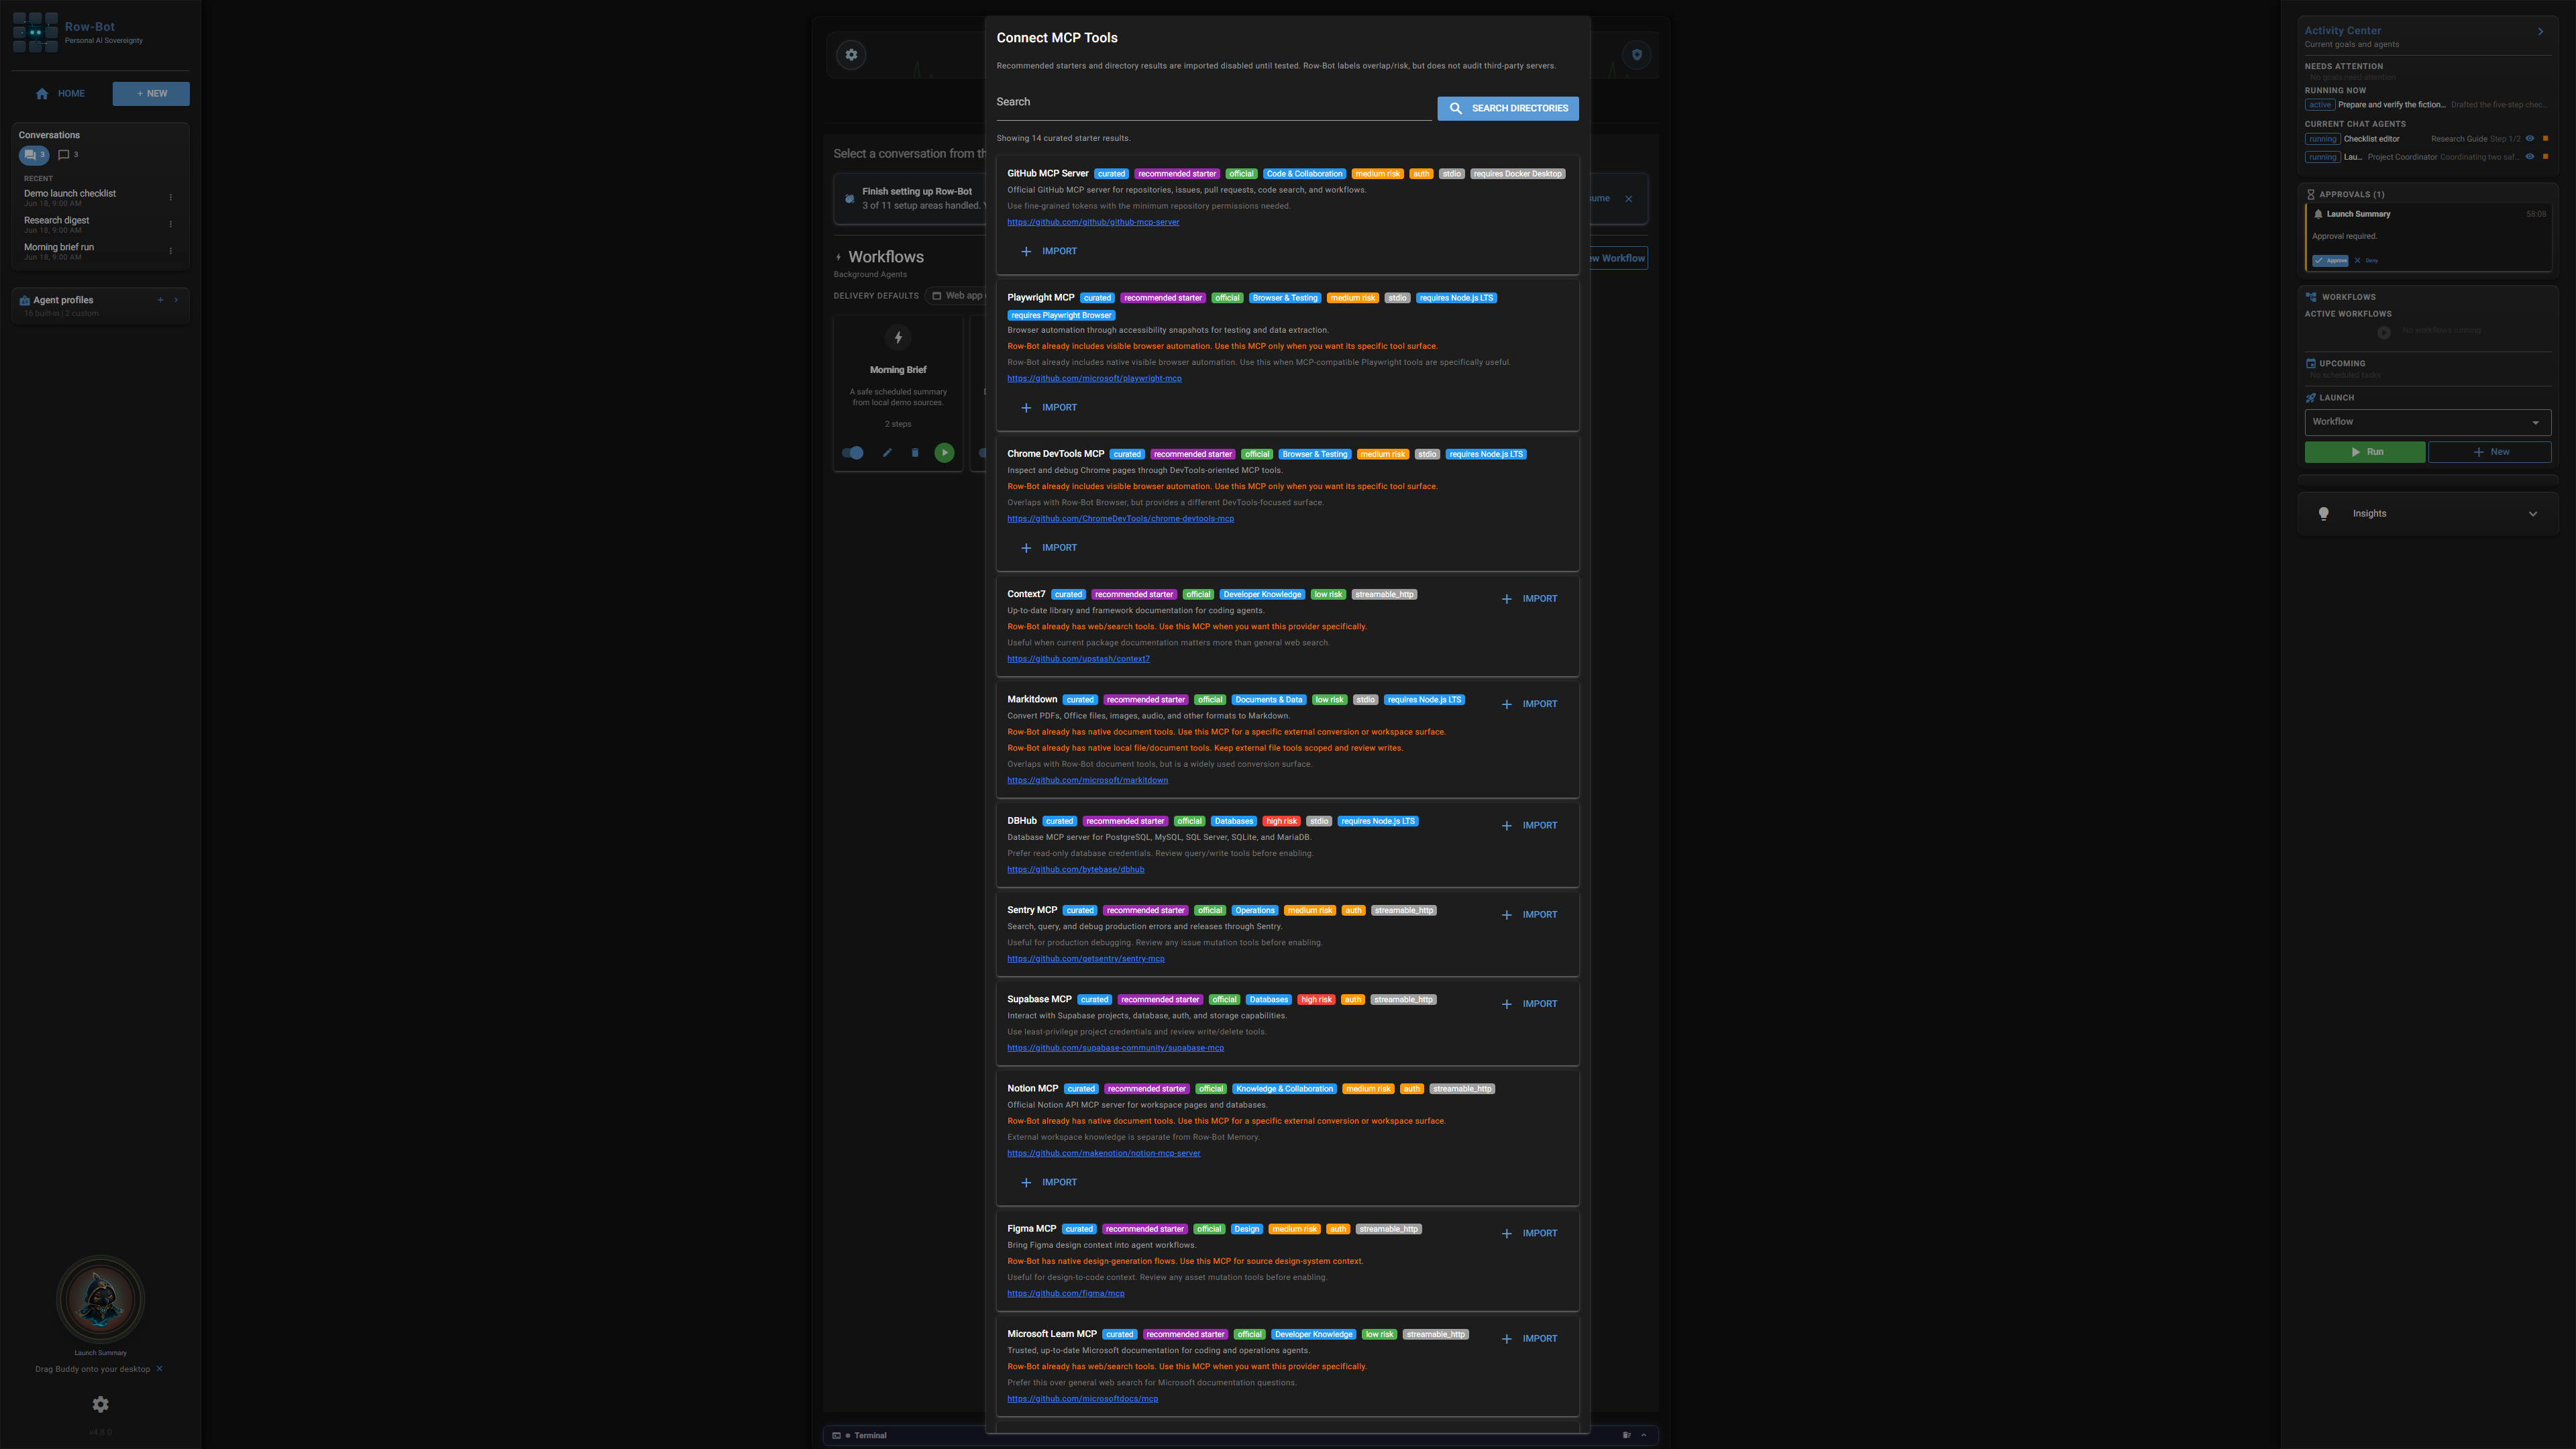Image resolution: width=2576 pixels, height=1449 pixels.
Task: Open chrome-devtools-mcp GitHub link
Action: pos(1120,519)
